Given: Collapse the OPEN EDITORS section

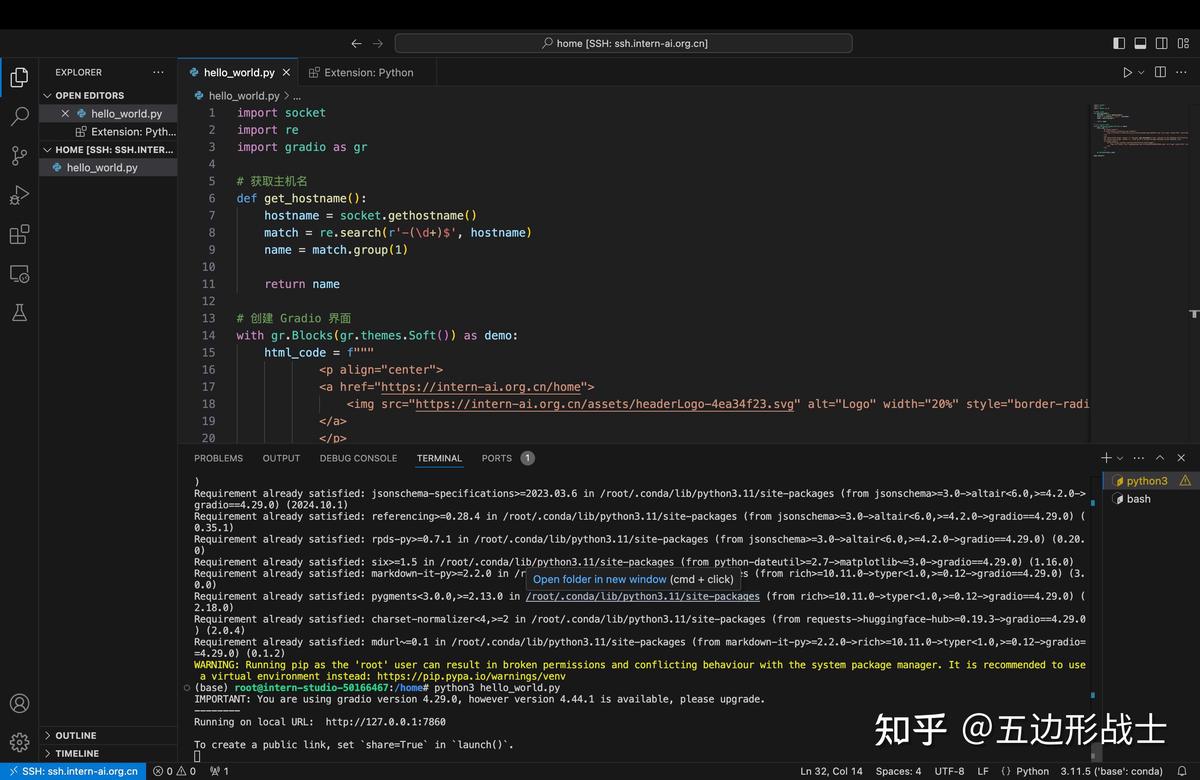Looking at the screenshot, I should (89, 96).
